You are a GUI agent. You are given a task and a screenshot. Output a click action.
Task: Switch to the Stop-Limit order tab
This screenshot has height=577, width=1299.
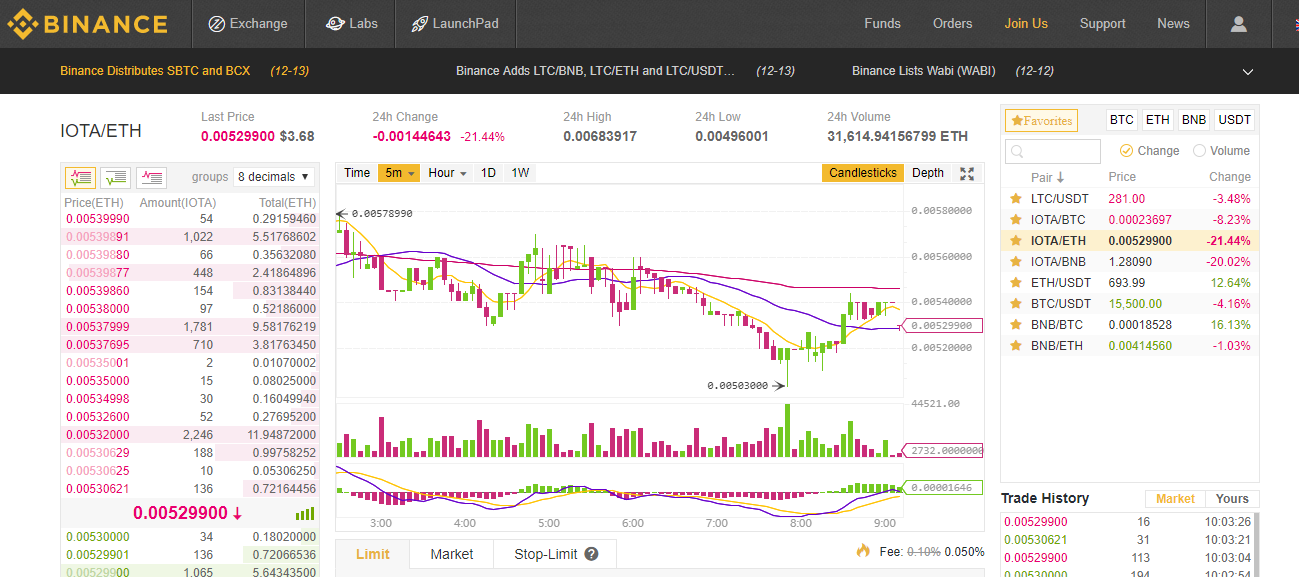(555, 554)
